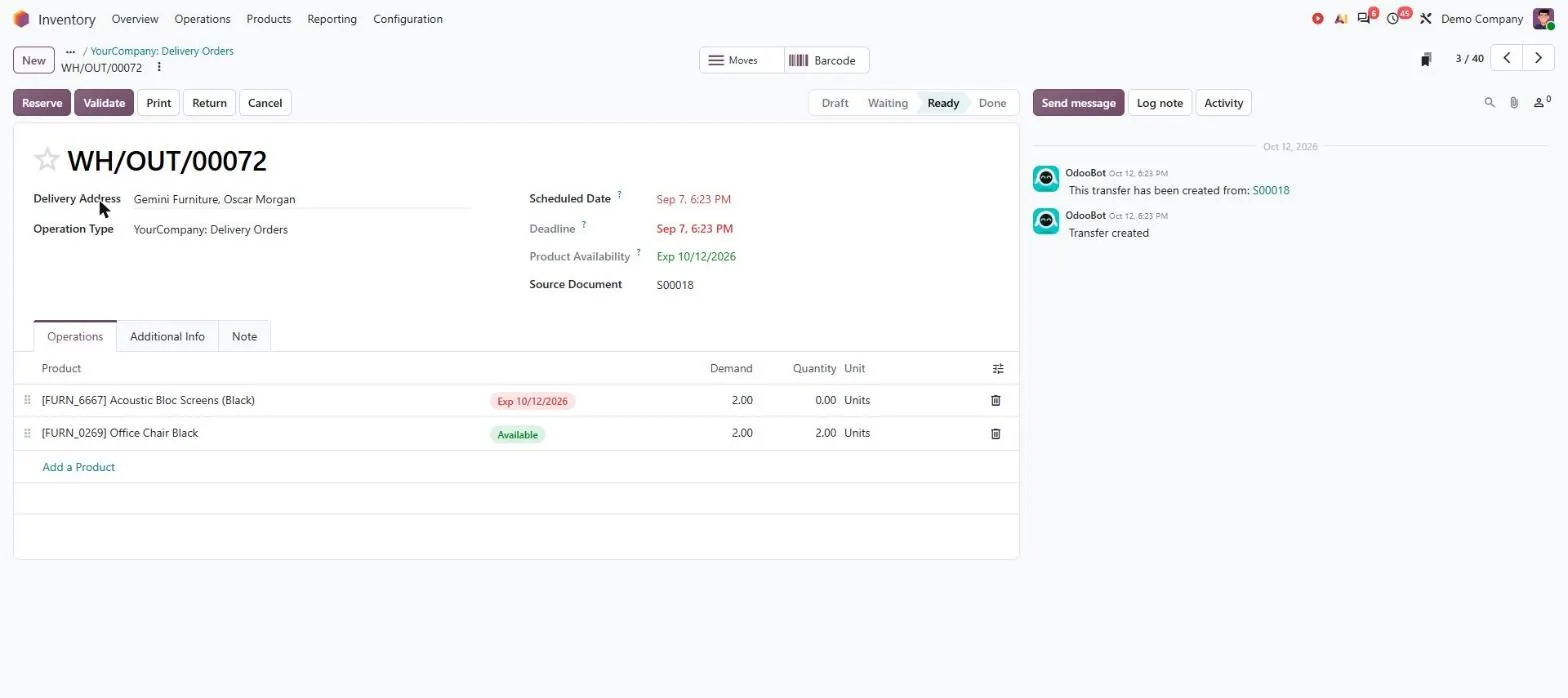Open actions menu next to WH/OUT/00072
This screenshot has height=698, width=1568.
tap(159, 68)
